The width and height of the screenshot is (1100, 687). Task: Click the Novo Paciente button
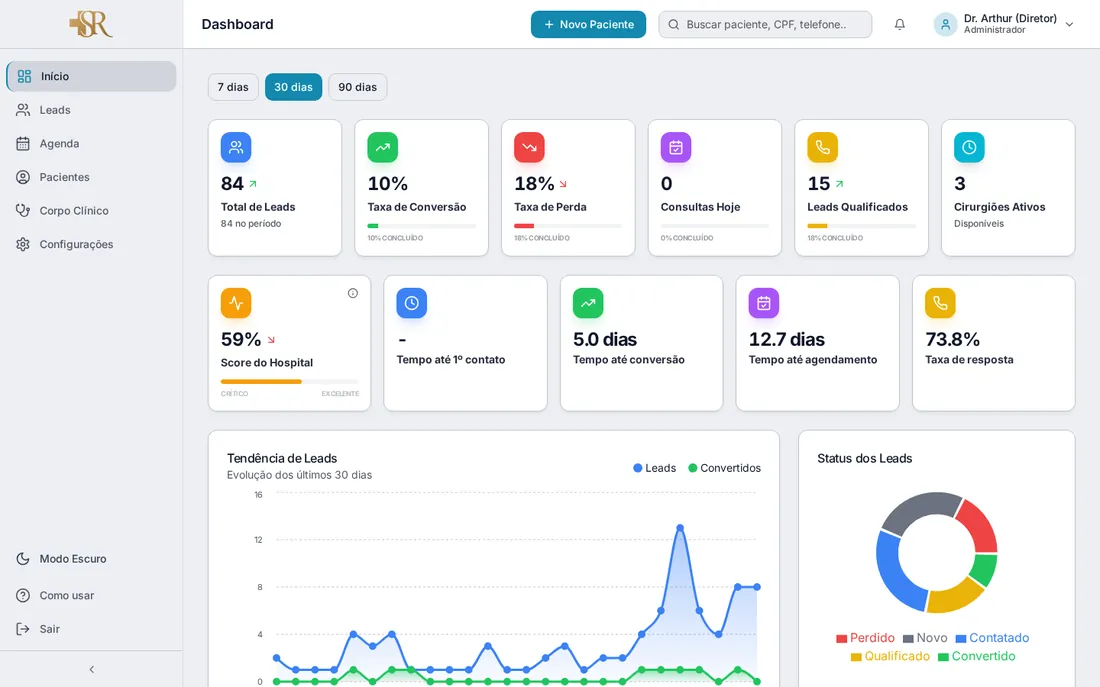click(588, 25)
